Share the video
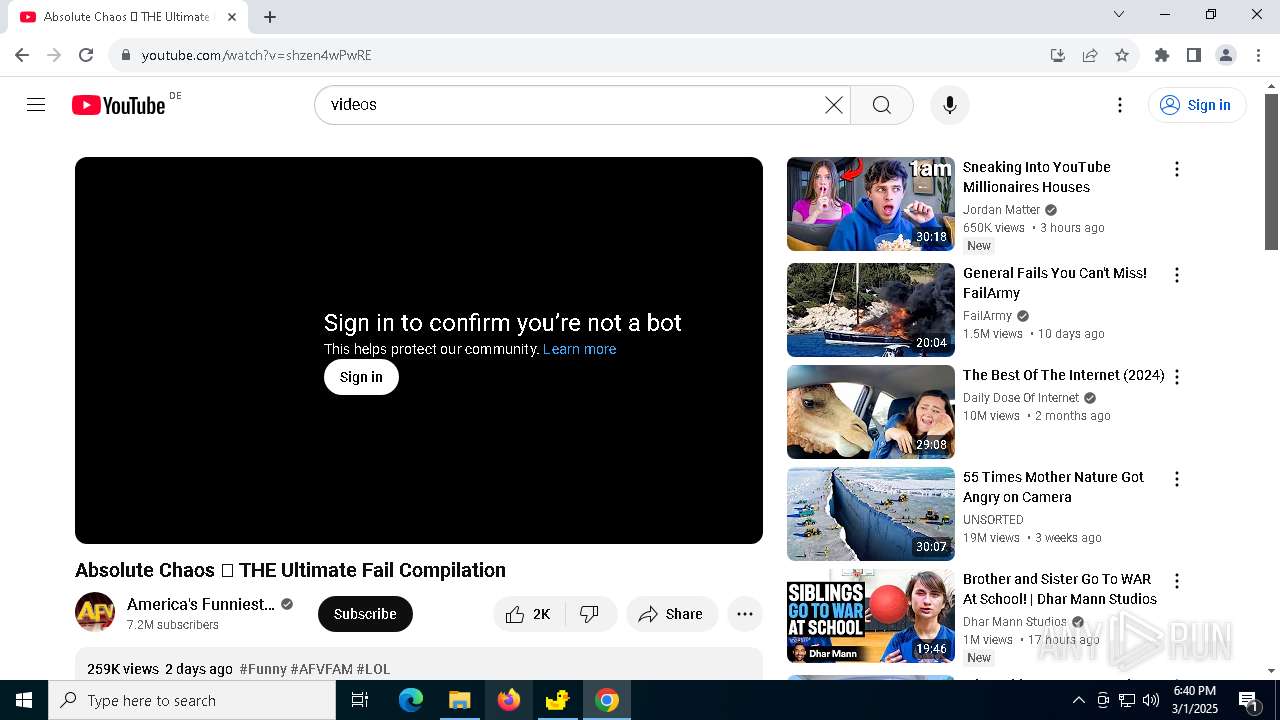The height and width of the screenshot is (720, 1280). coord(672,614)
